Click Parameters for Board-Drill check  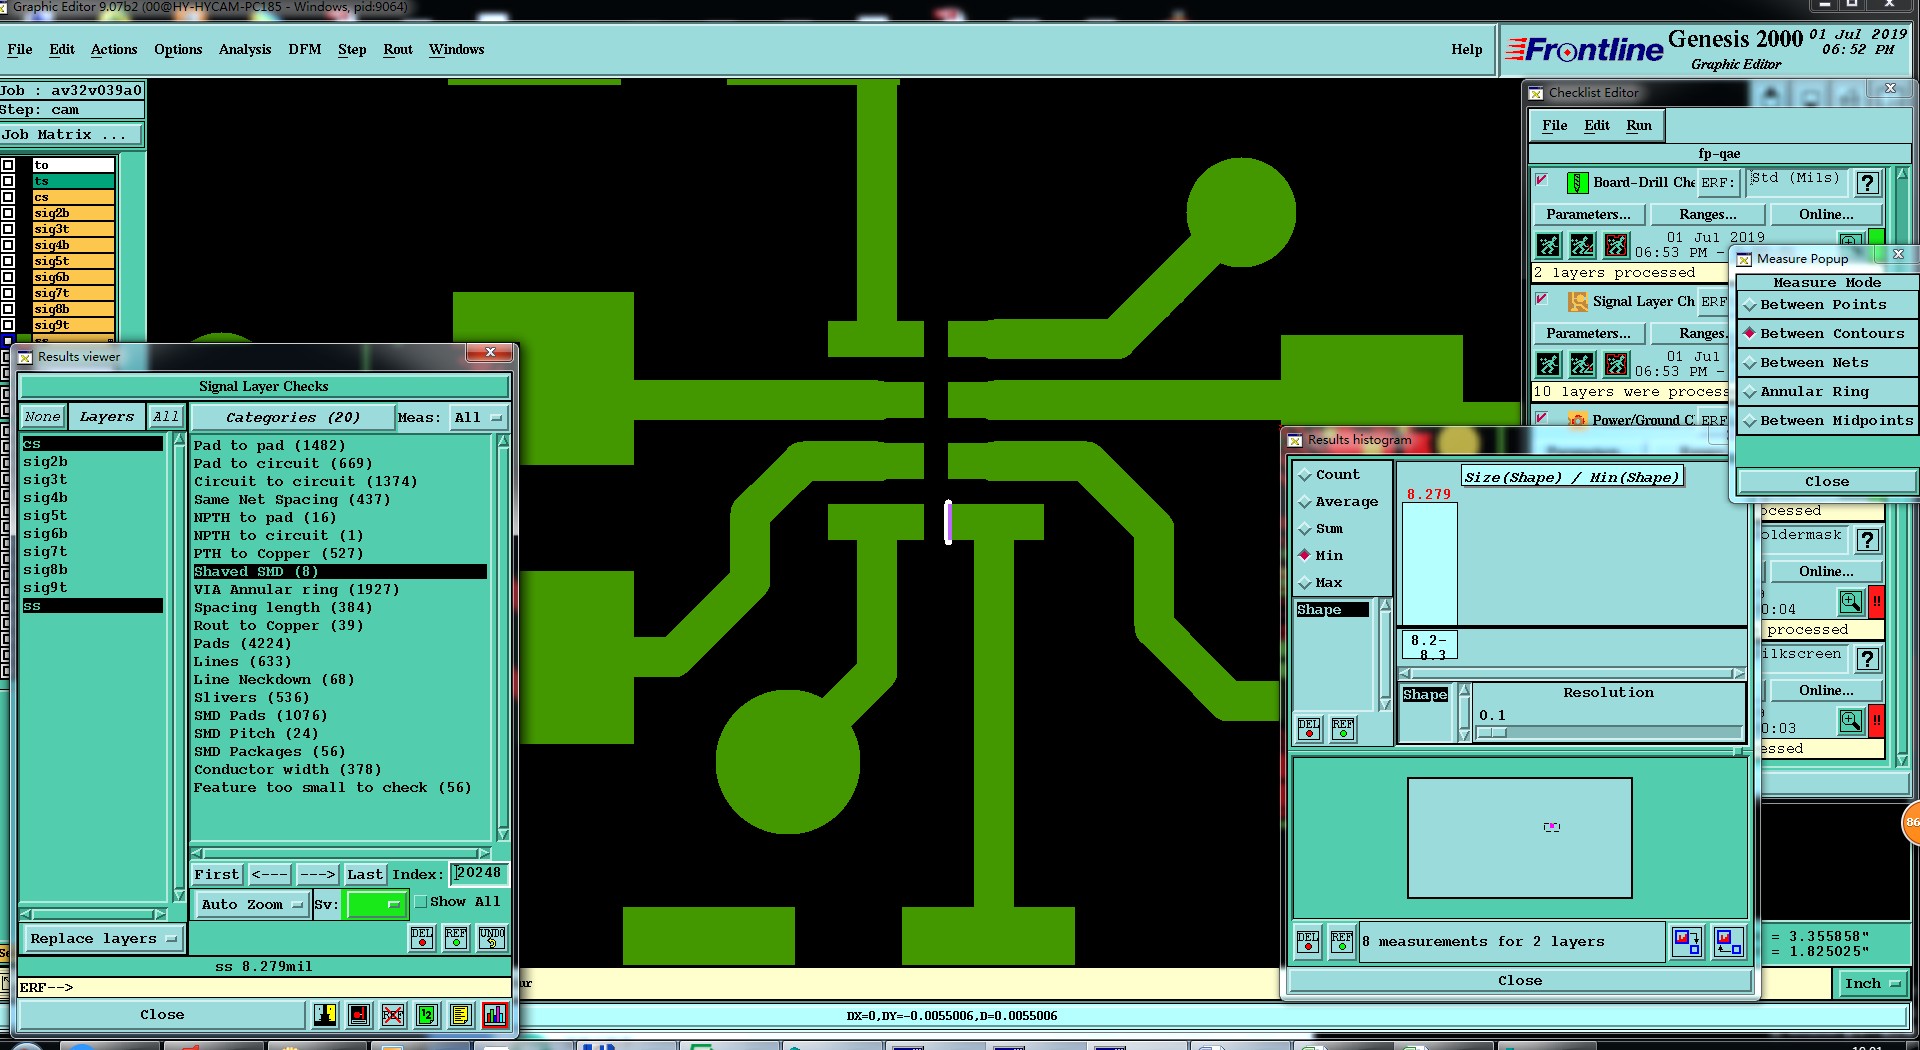click(x=1588, y=215)
